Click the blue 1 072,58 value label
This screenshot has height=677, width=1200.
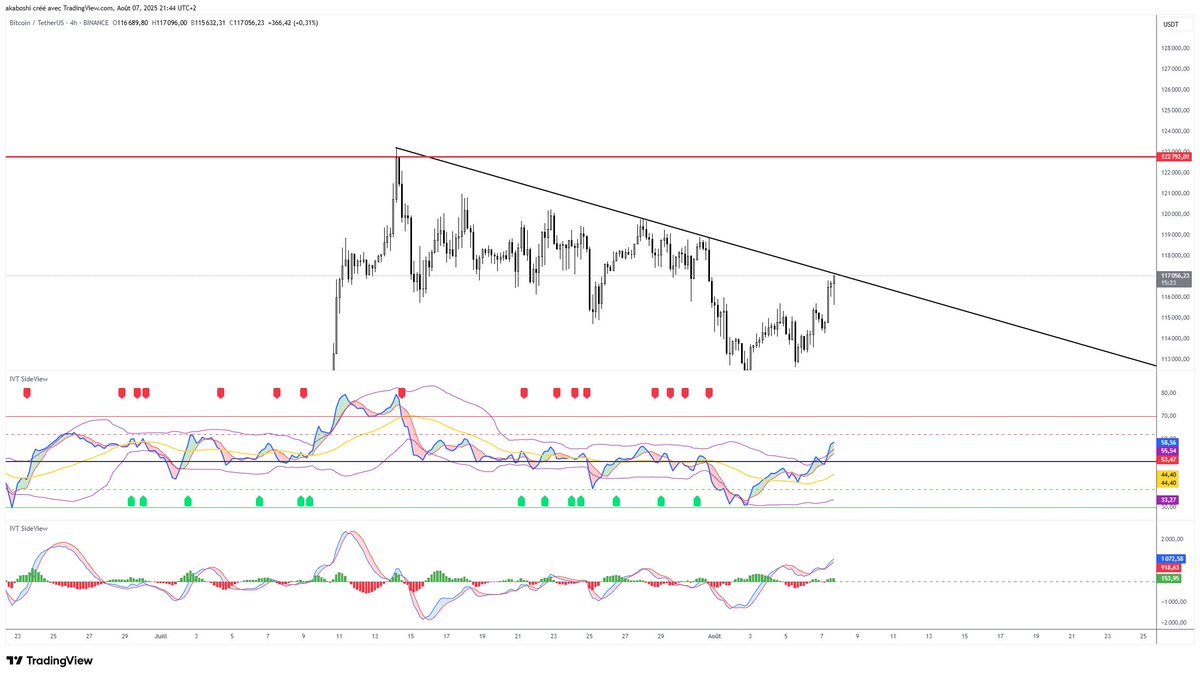click(1169, 558)
